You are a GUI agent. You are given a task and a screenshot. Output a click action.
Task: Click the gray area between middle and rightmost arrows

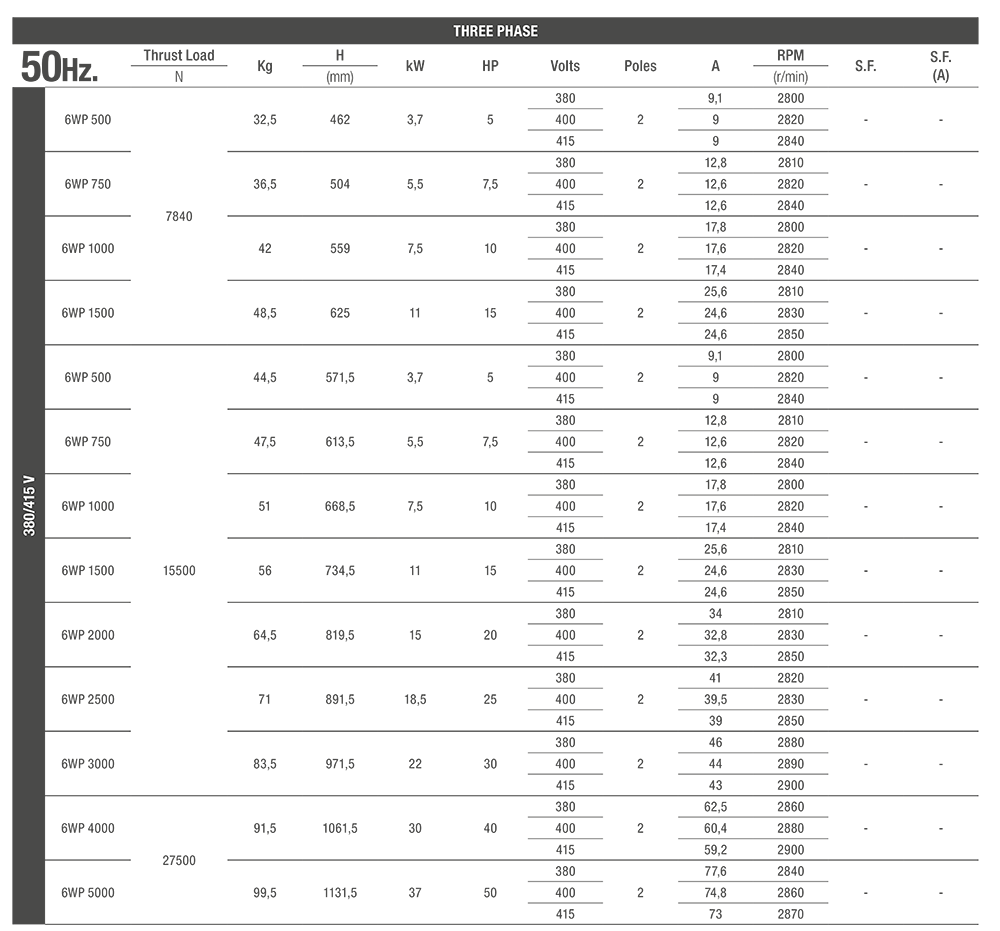point(563,66)
